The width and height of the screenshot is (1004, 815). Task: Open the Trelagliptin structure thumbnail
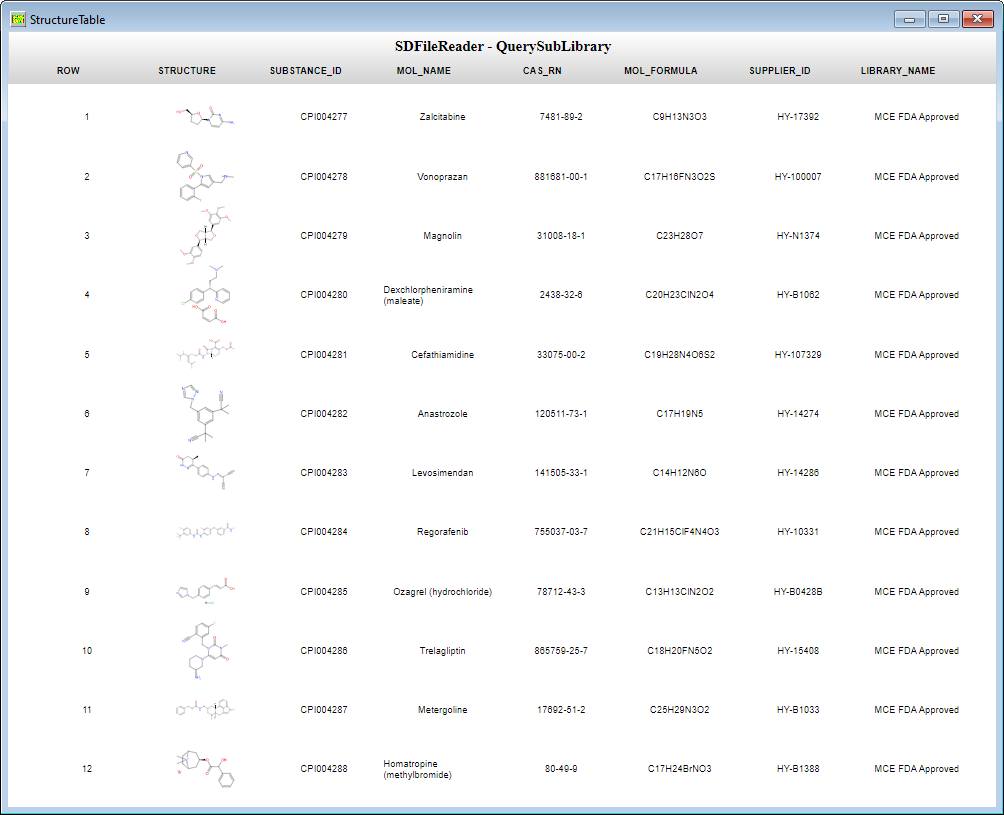click(205, 650)
